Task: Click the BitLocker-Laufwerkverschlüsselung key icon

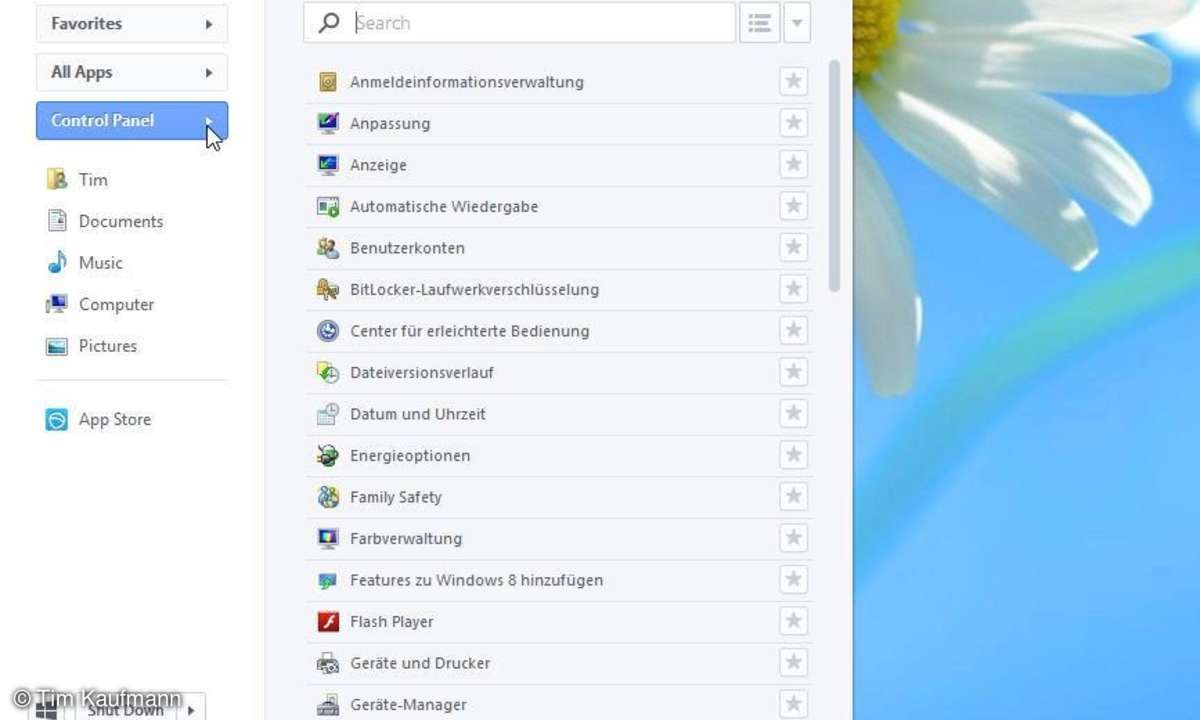Action: [x=328, y=290]
